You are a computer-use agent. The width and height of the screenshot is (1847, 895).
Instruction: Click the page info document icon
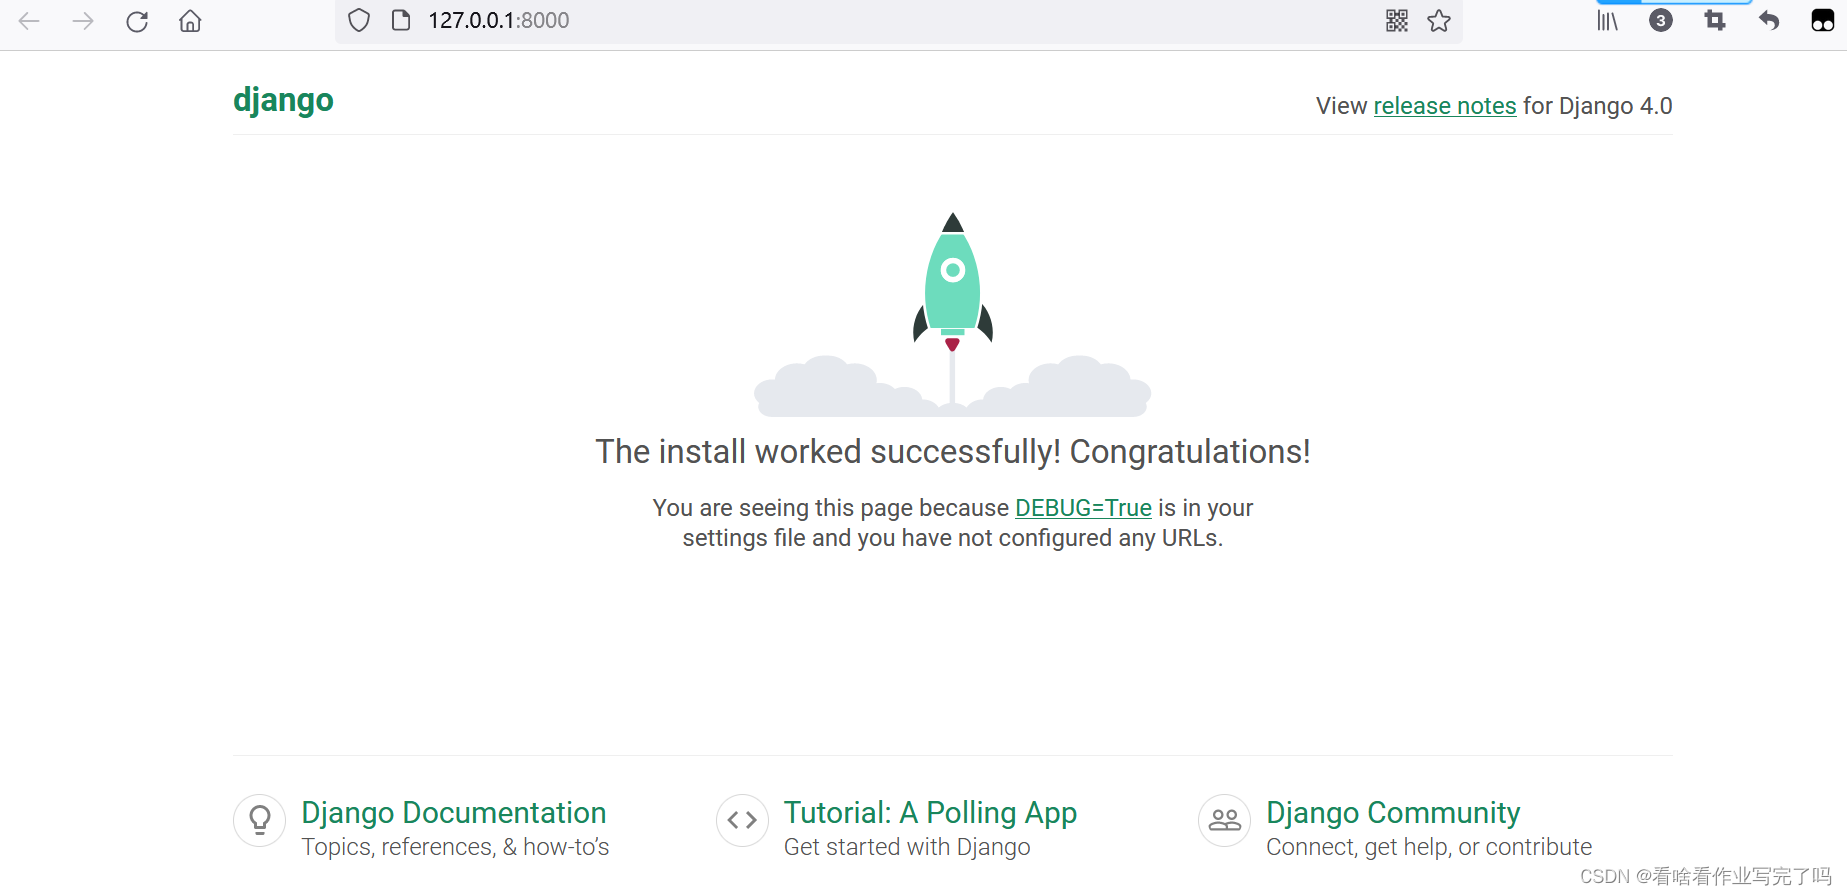401,20
